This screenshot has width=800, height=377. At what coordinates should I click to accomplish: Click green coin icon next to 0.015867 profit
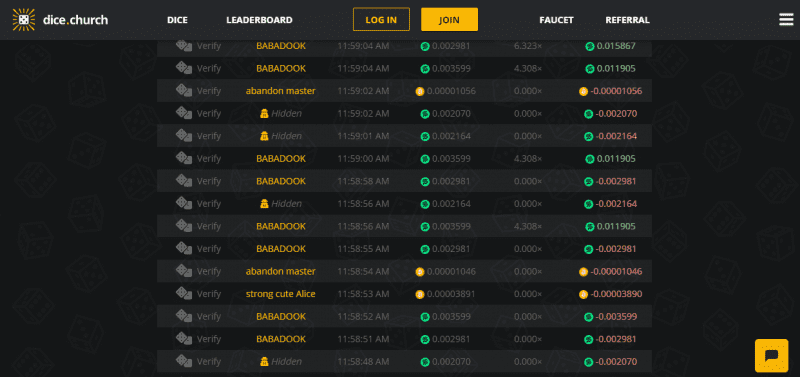[x=590, y=46]
